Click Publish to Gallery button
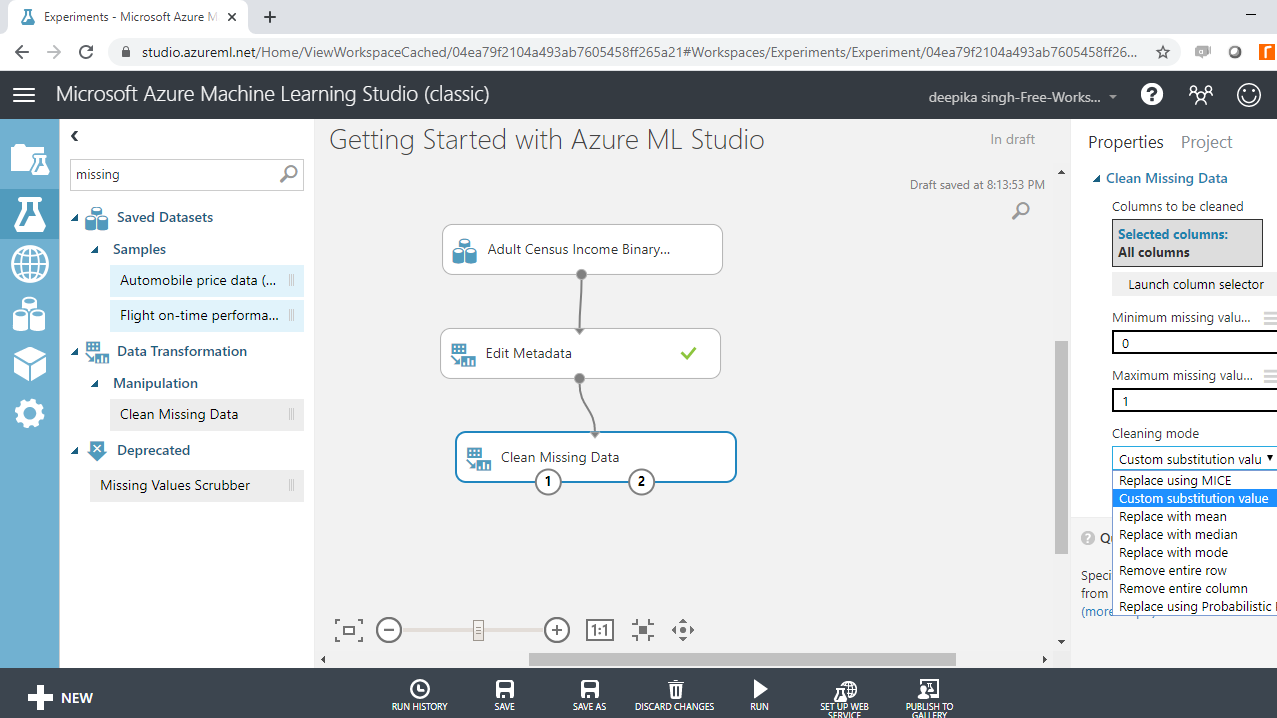Viewport: 1277px width, 718px height. (x=929, y=697)
